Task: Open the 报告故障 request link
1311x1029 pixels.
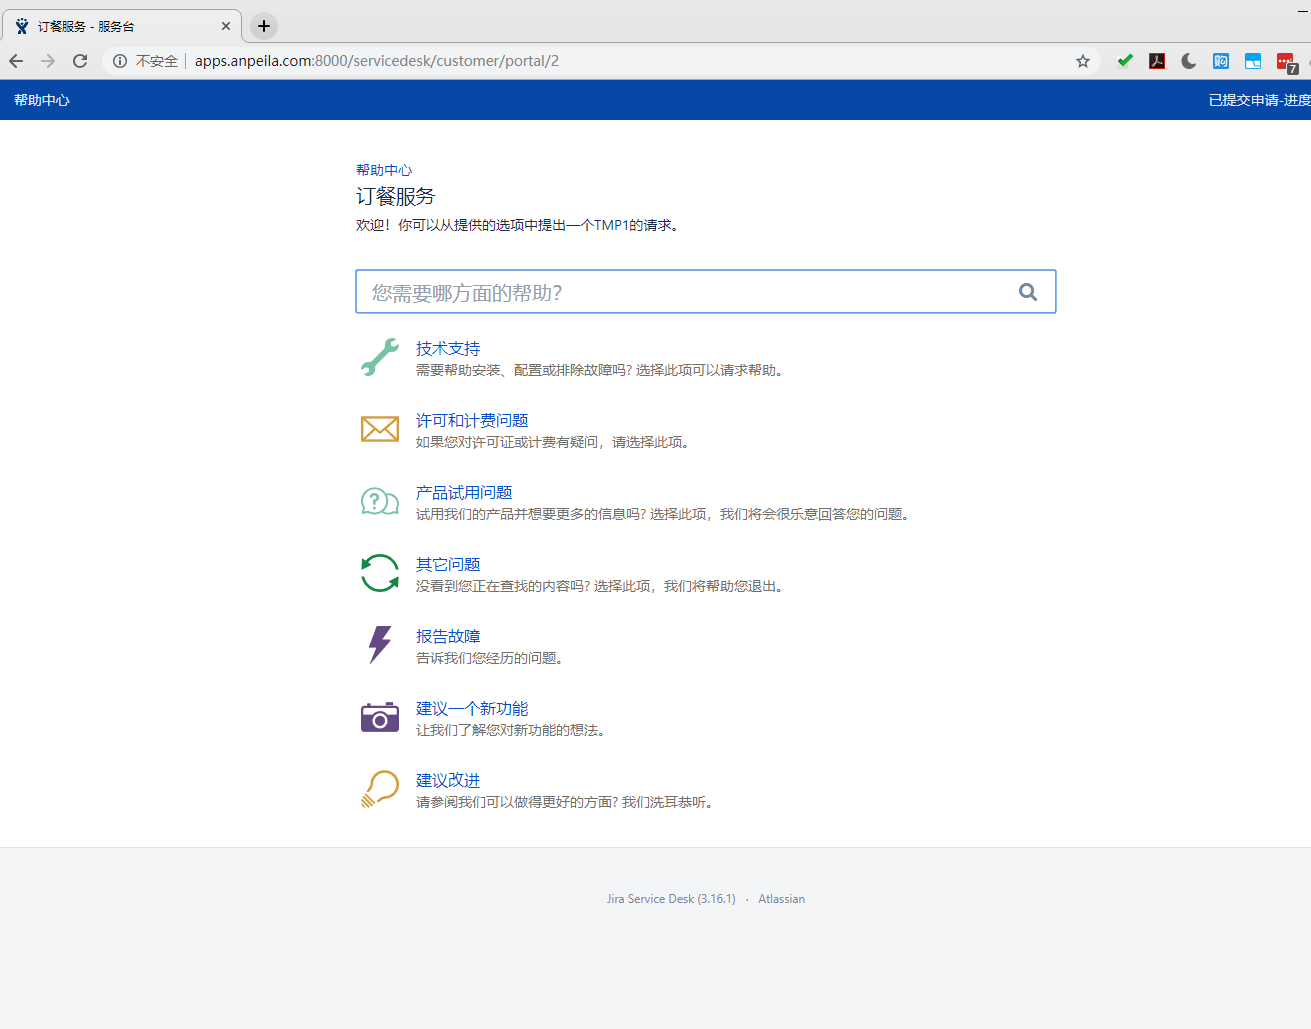Action: point(448,636)
